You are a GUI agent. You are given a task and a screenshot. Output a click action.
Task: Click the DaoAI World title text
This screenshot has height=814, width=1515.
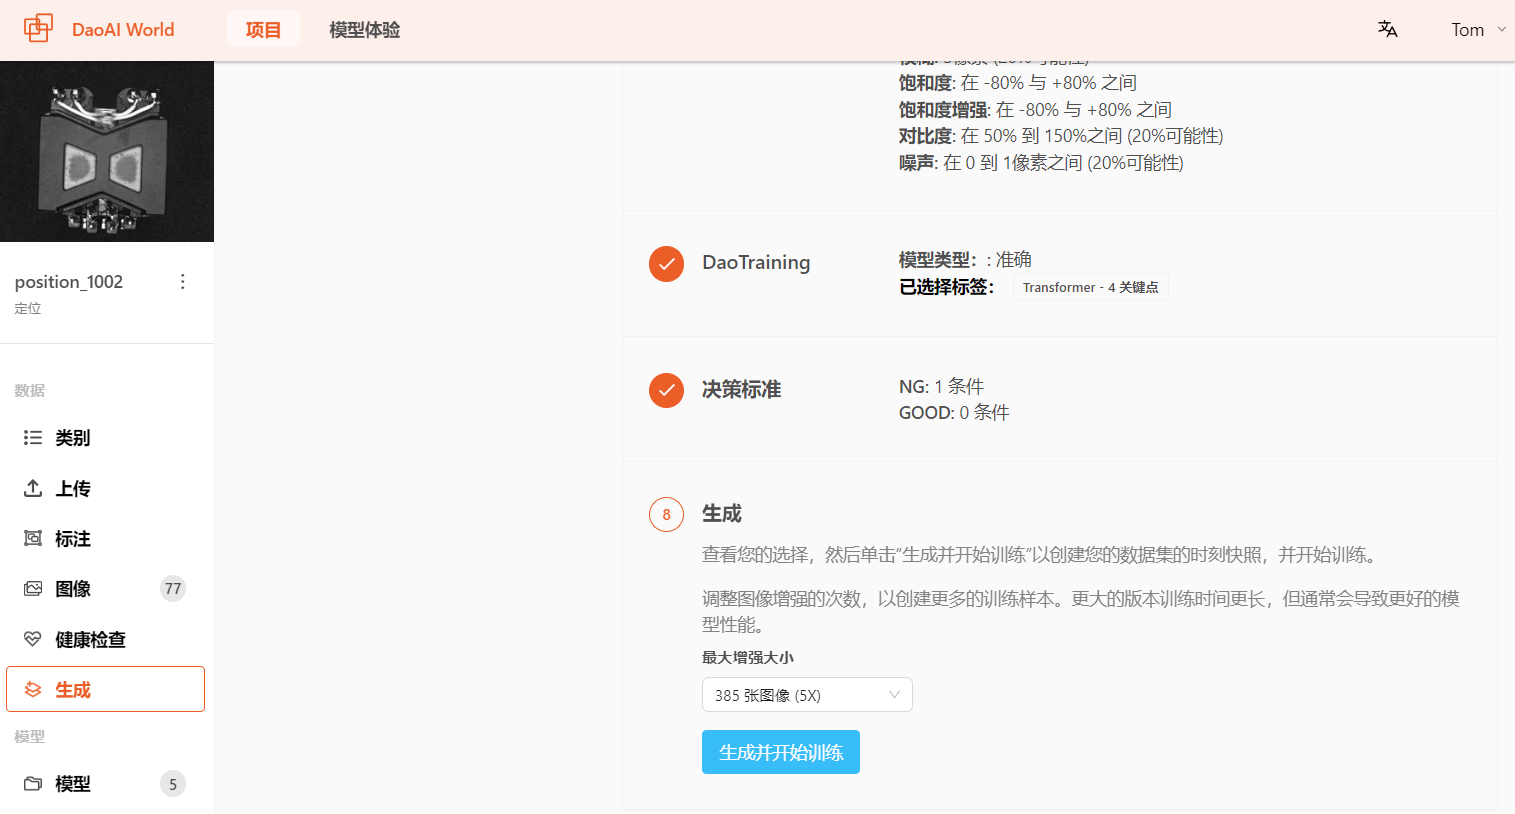click(123, 29)
